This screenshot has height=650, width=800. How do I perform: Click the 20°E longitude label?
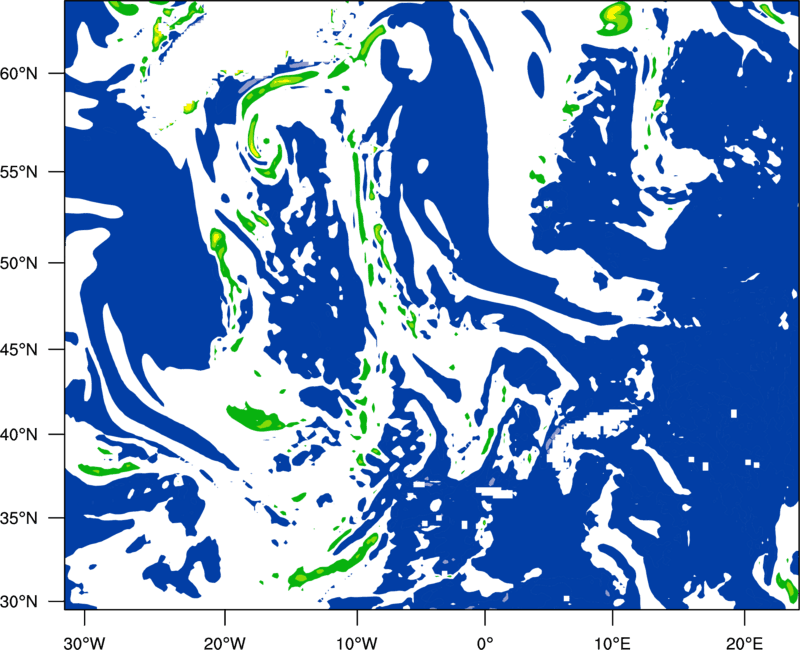(744, 642)
